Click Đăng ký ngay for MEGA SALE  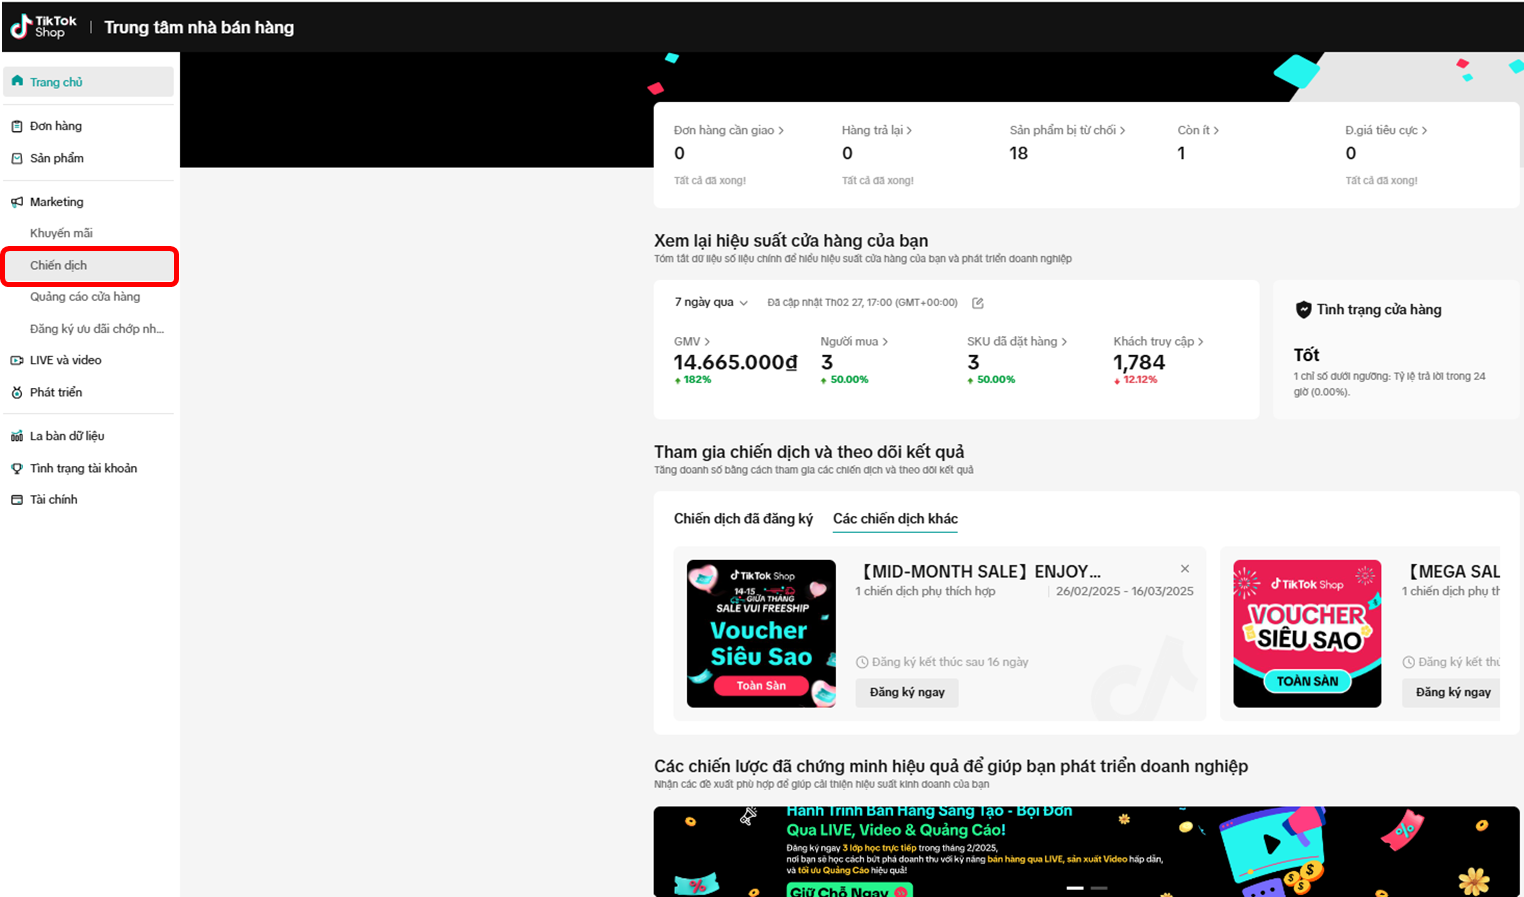click(1451, 693)
